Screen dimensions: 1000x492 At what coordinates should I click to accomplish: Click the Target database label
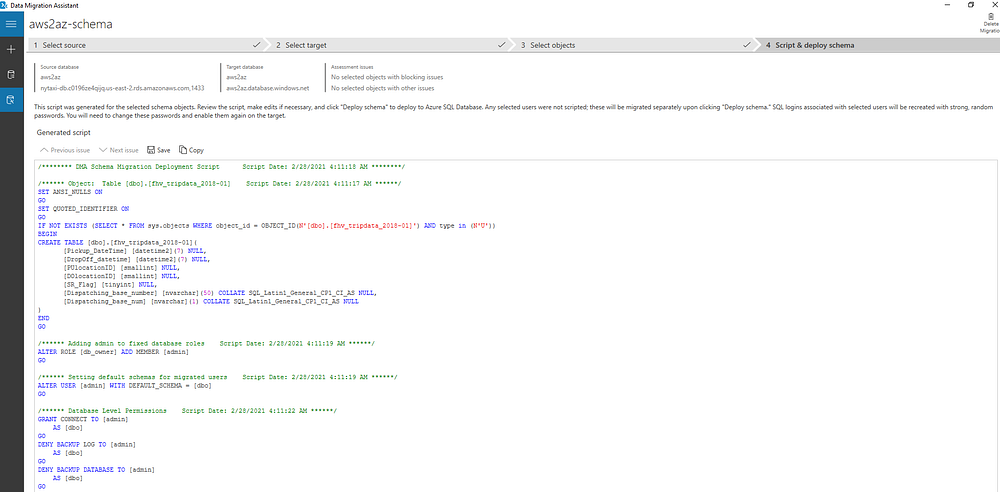[x=245, y=66]
